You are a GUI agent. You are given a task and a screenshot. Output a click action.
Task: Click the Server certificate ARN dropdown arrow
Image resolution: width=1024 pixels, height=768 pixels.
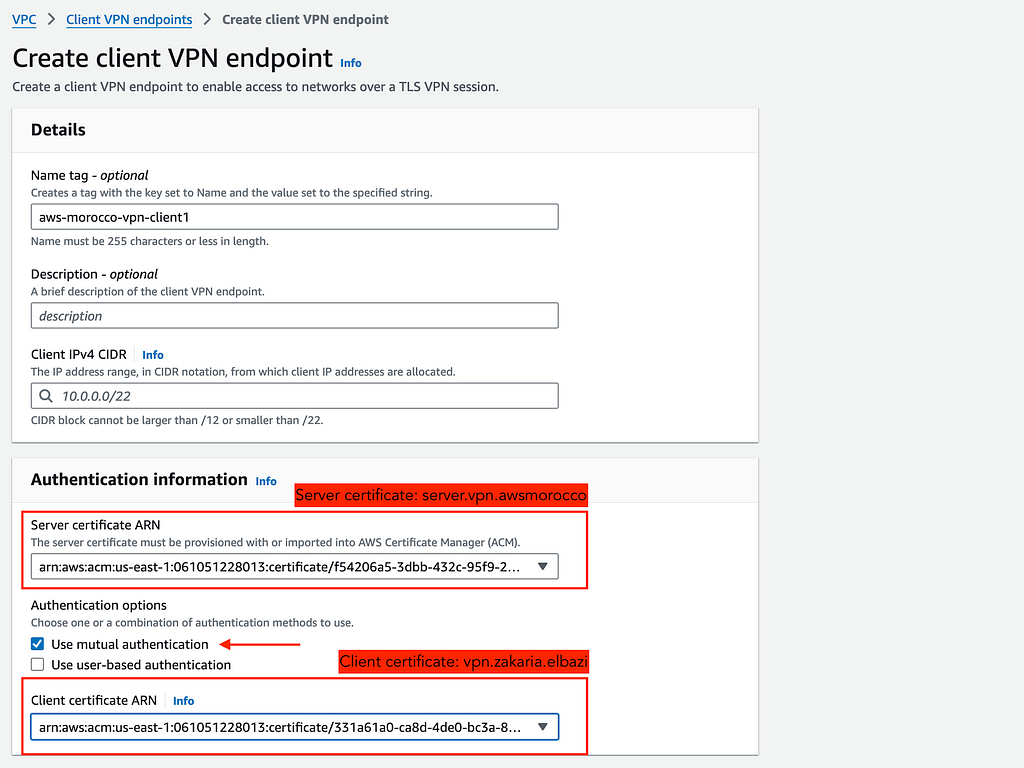pyautogui.click(x=543, y=566)
